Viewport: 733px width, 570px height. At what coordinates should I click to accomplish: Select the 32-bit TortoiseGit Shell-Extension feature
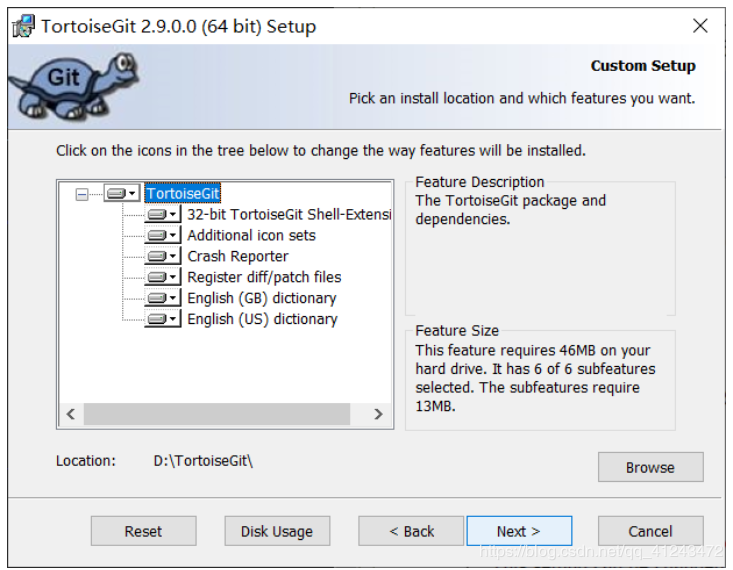click(x=289, y=214)
